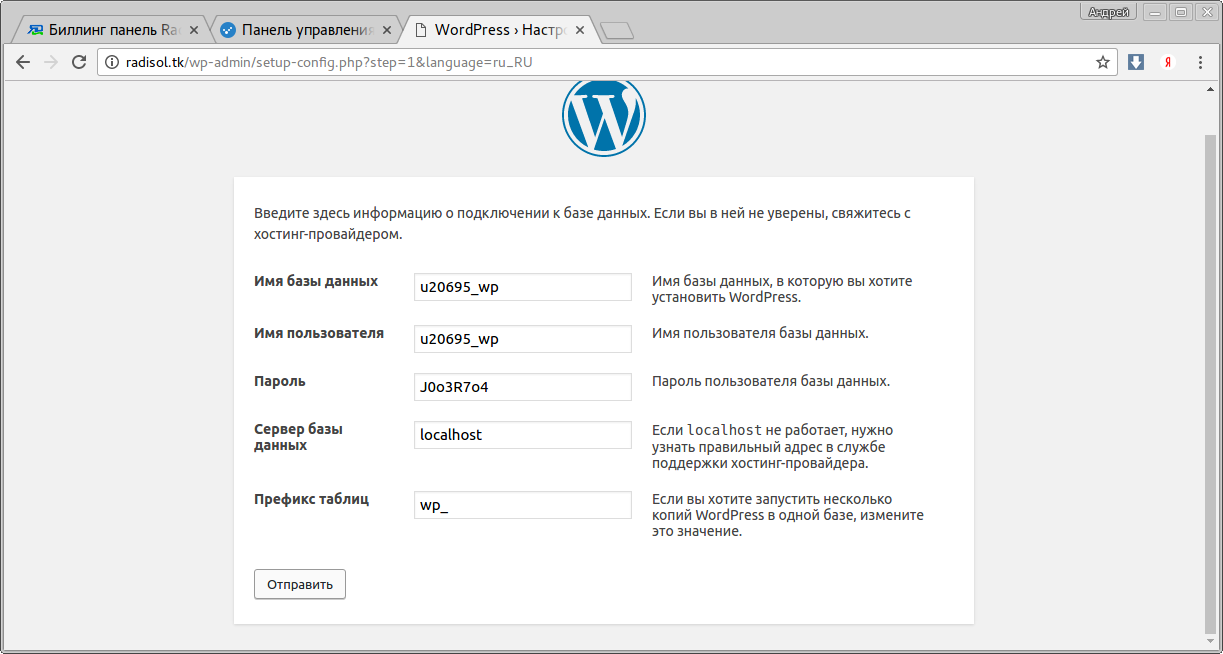Click the text в которую вы хотите установить WordPress
The image size is (1223, 654).
782,289
